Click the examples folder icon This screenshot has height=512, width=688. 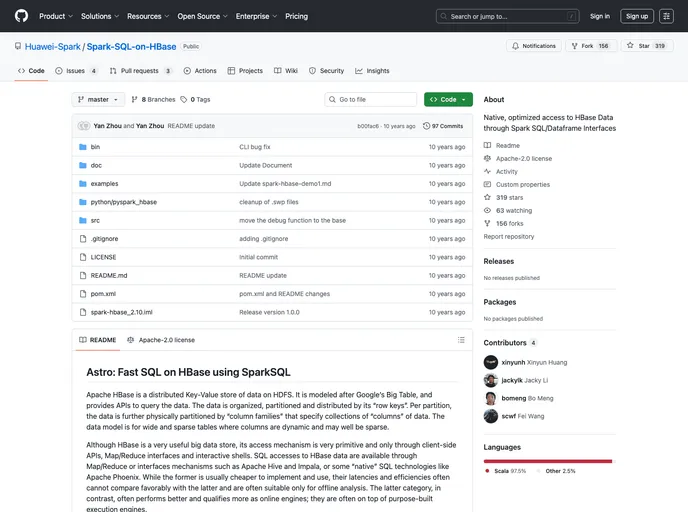point(82,184)
